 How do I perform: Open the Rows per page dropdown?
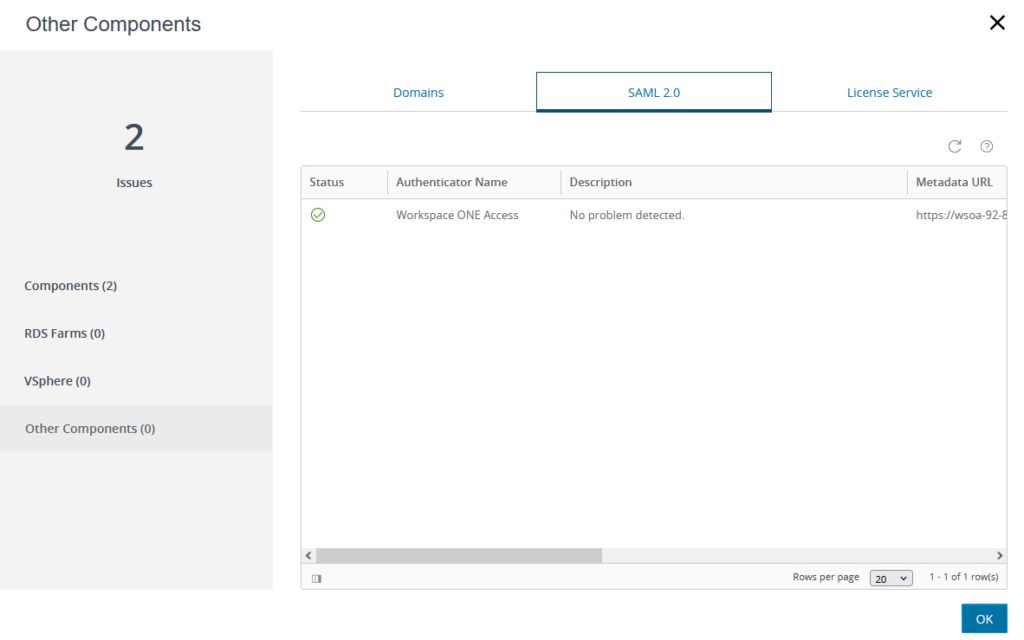coord(890,578)
